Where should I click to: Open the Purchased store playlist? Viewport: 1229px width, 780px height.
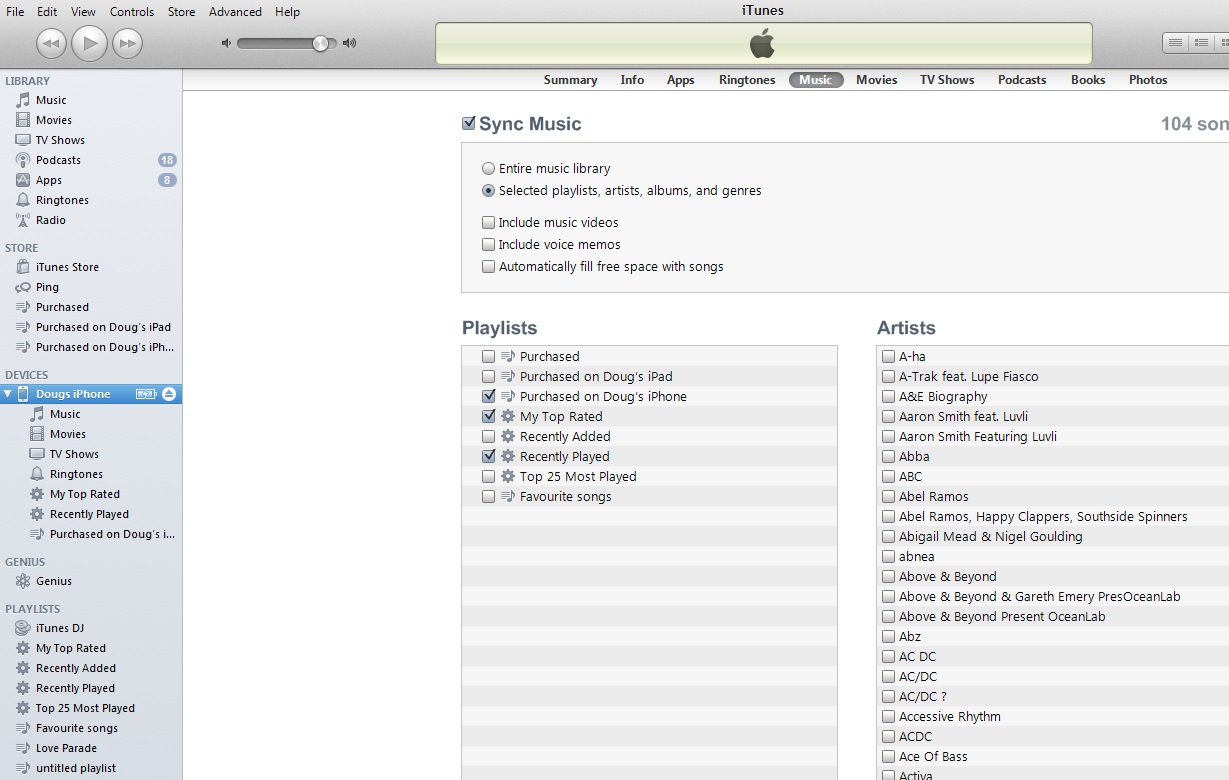[x=62, y=307]
